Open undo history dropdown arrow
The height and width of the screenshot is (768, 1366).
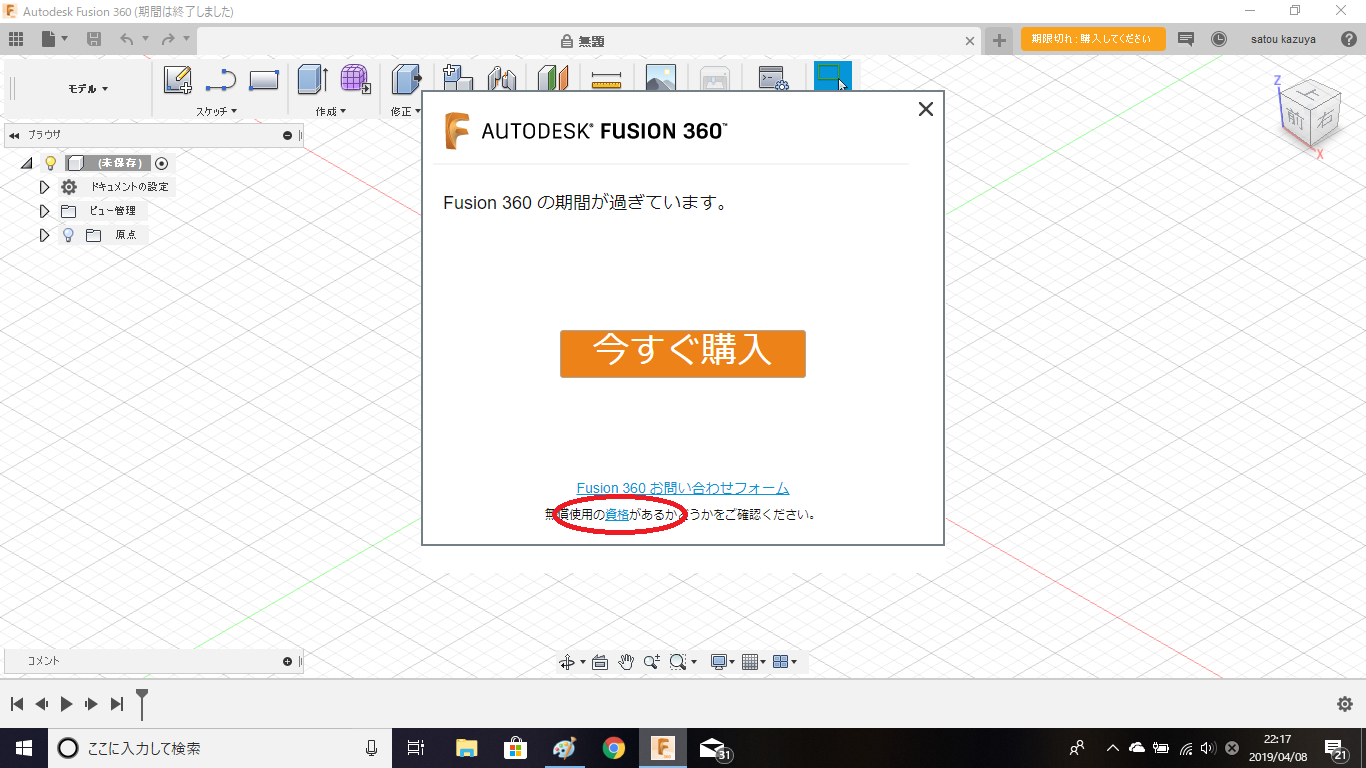pos(145,39)
